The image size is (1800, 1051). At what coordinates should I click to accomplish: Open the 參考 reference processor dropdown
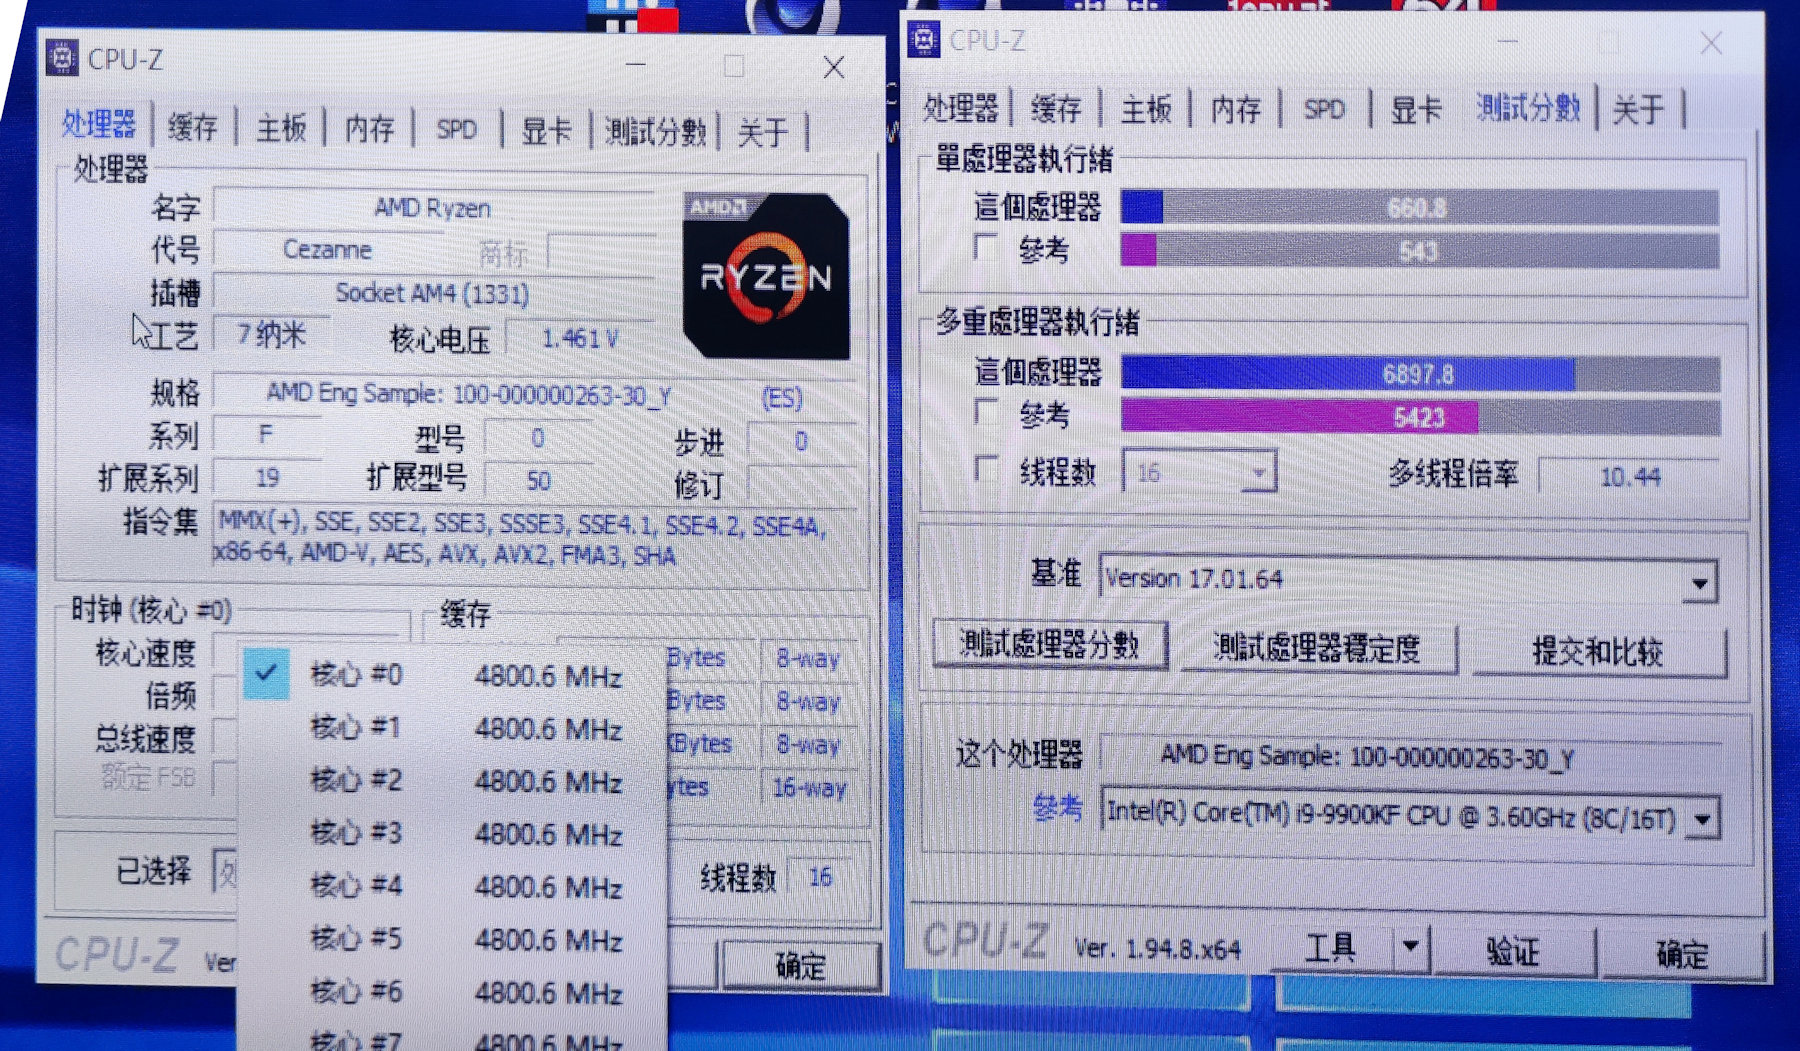[1410, 817]
